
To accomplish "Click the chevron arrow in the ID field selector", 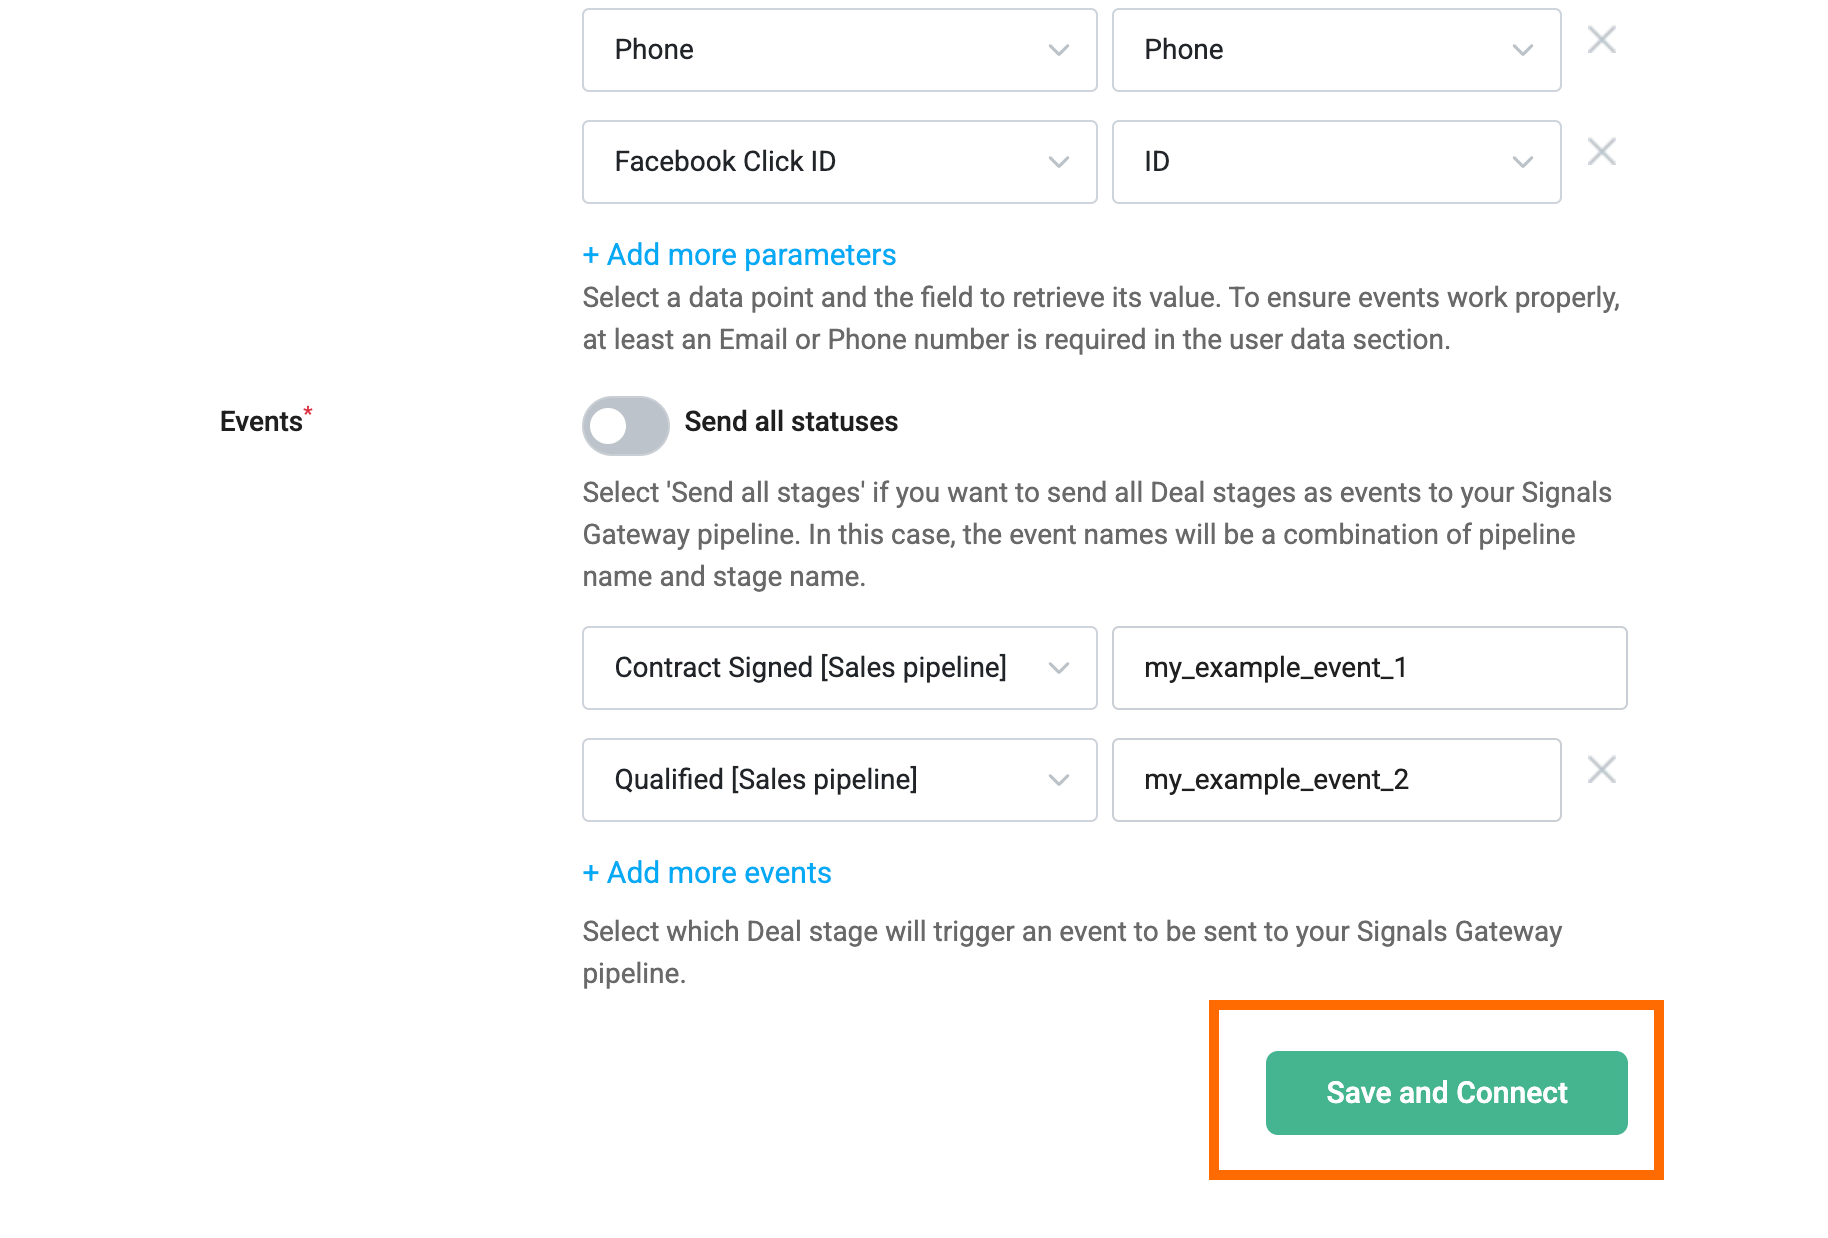I will click(x=1522, y=162).
